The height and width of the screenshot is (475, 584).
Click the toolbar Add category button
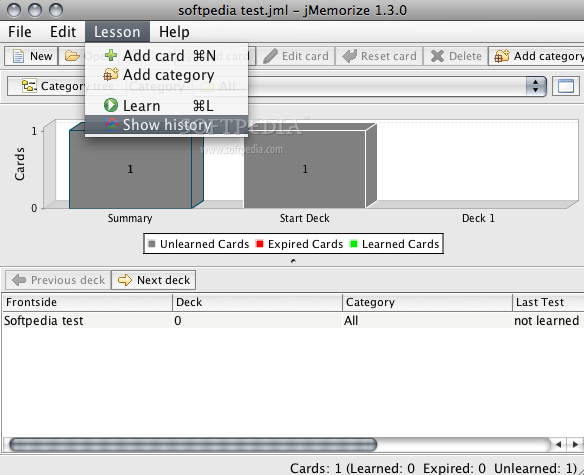tap(536, 56)
